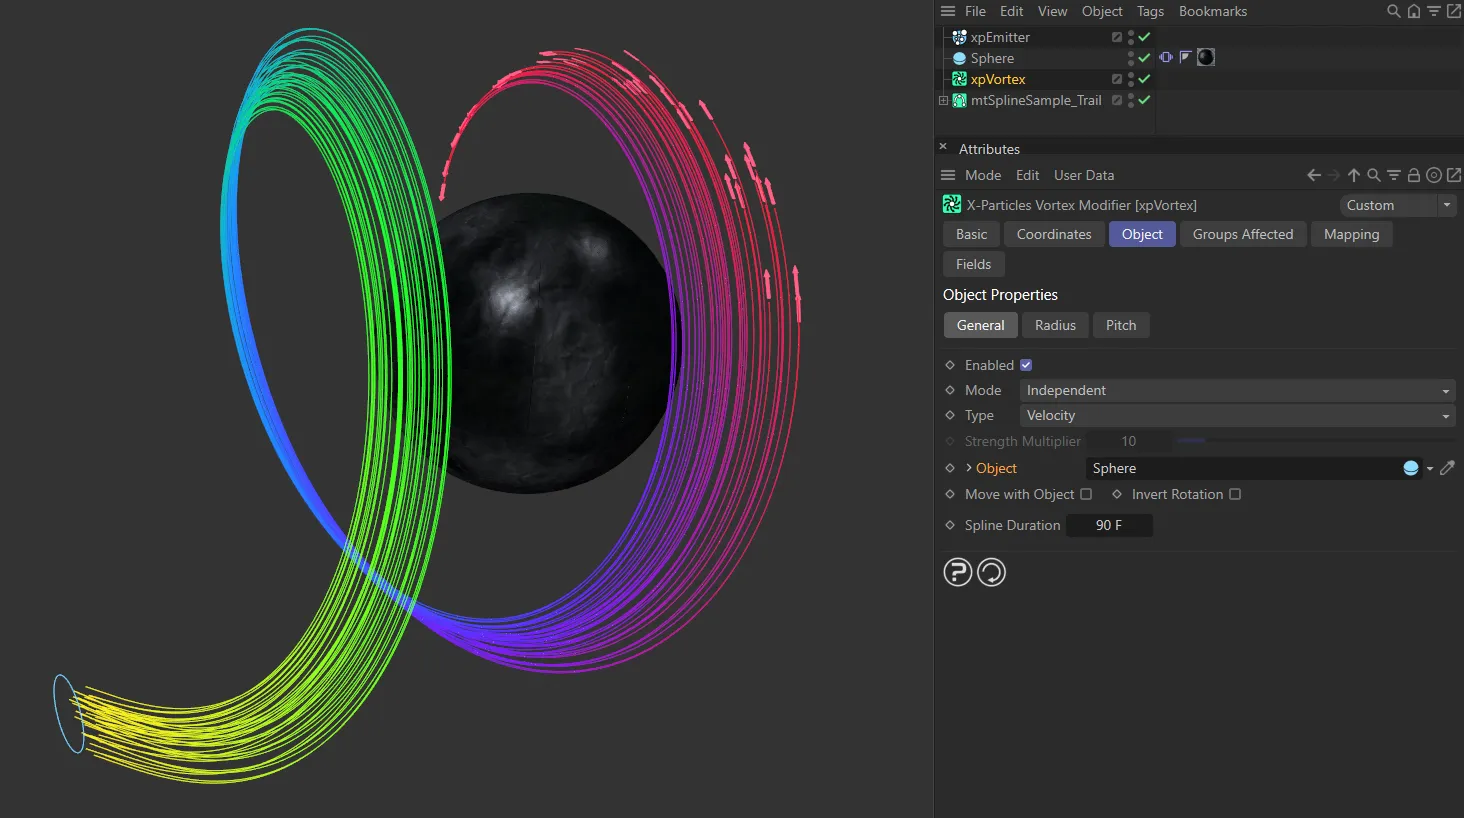This screenshot has height=818, width=1464.
Task: Click the lock icon in the Attributes toolbar
Action: tap(1414, 174)
